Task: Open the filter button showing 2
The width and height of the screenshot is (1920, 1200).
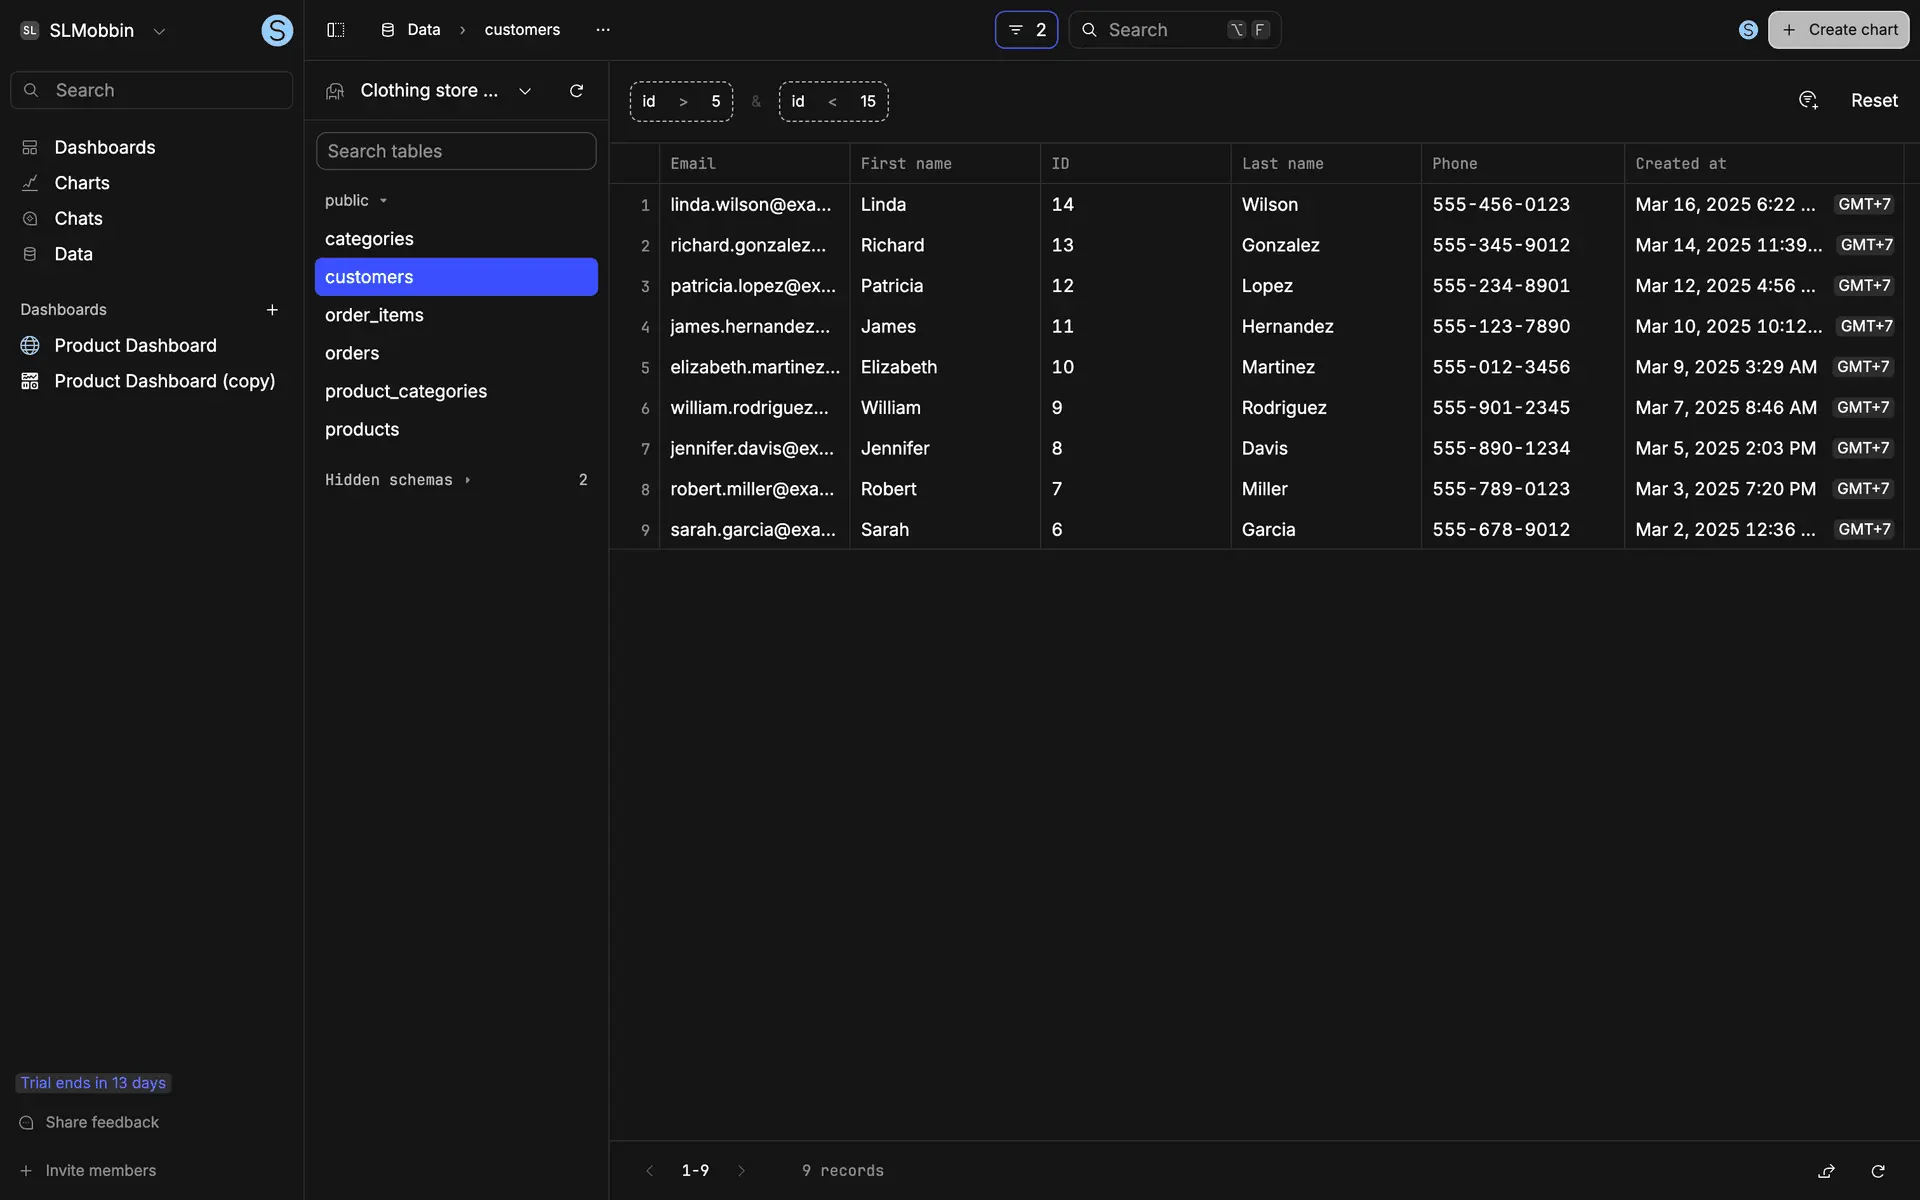Action: coord(1026,30)
